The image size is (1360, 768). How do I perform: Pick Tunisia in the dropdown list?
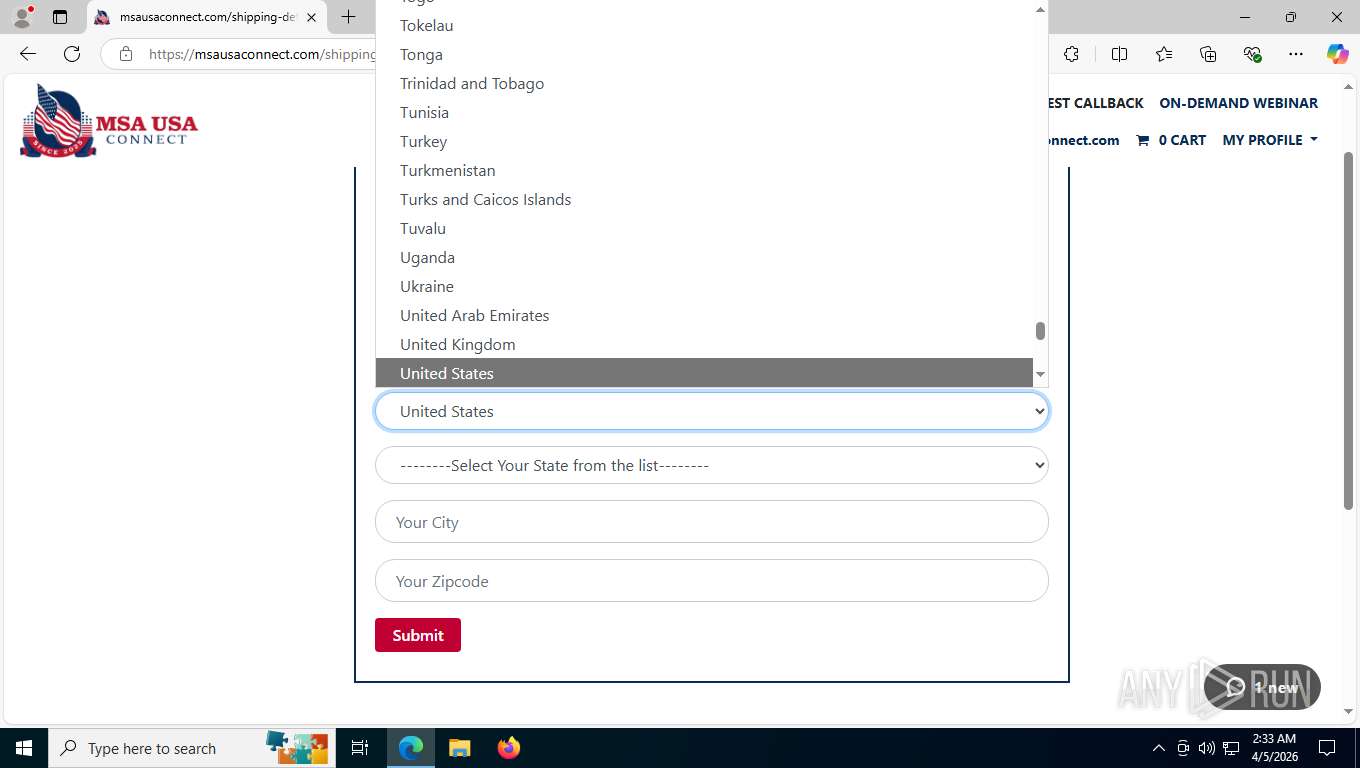(704, 112)
